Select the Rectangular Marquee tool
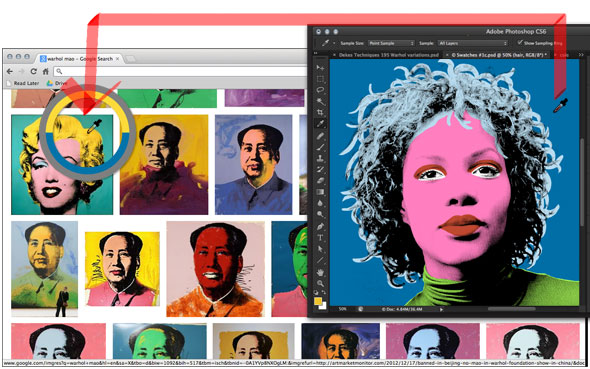 click(x=320, y=79)
